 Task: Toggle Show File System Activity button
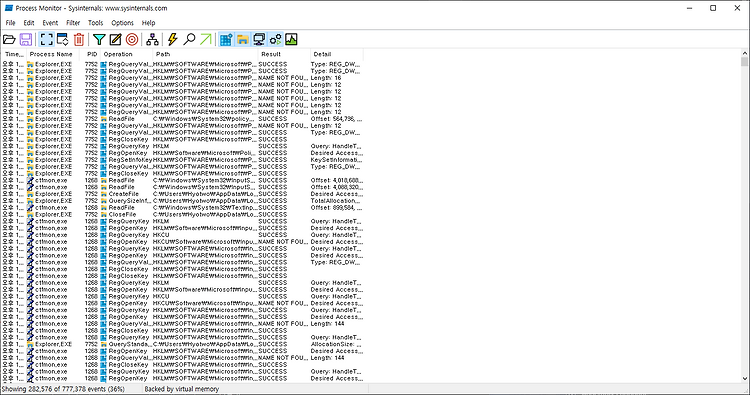click(x=243, y=39)
